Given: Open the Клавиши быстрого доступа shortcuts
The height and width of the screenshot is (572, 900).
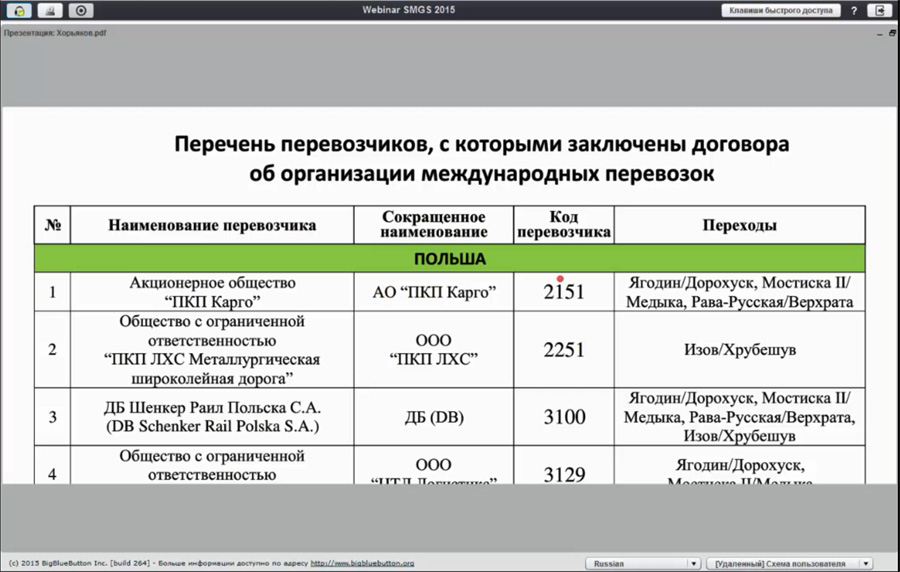Looking at the screenshot, I should click(780, 10).
